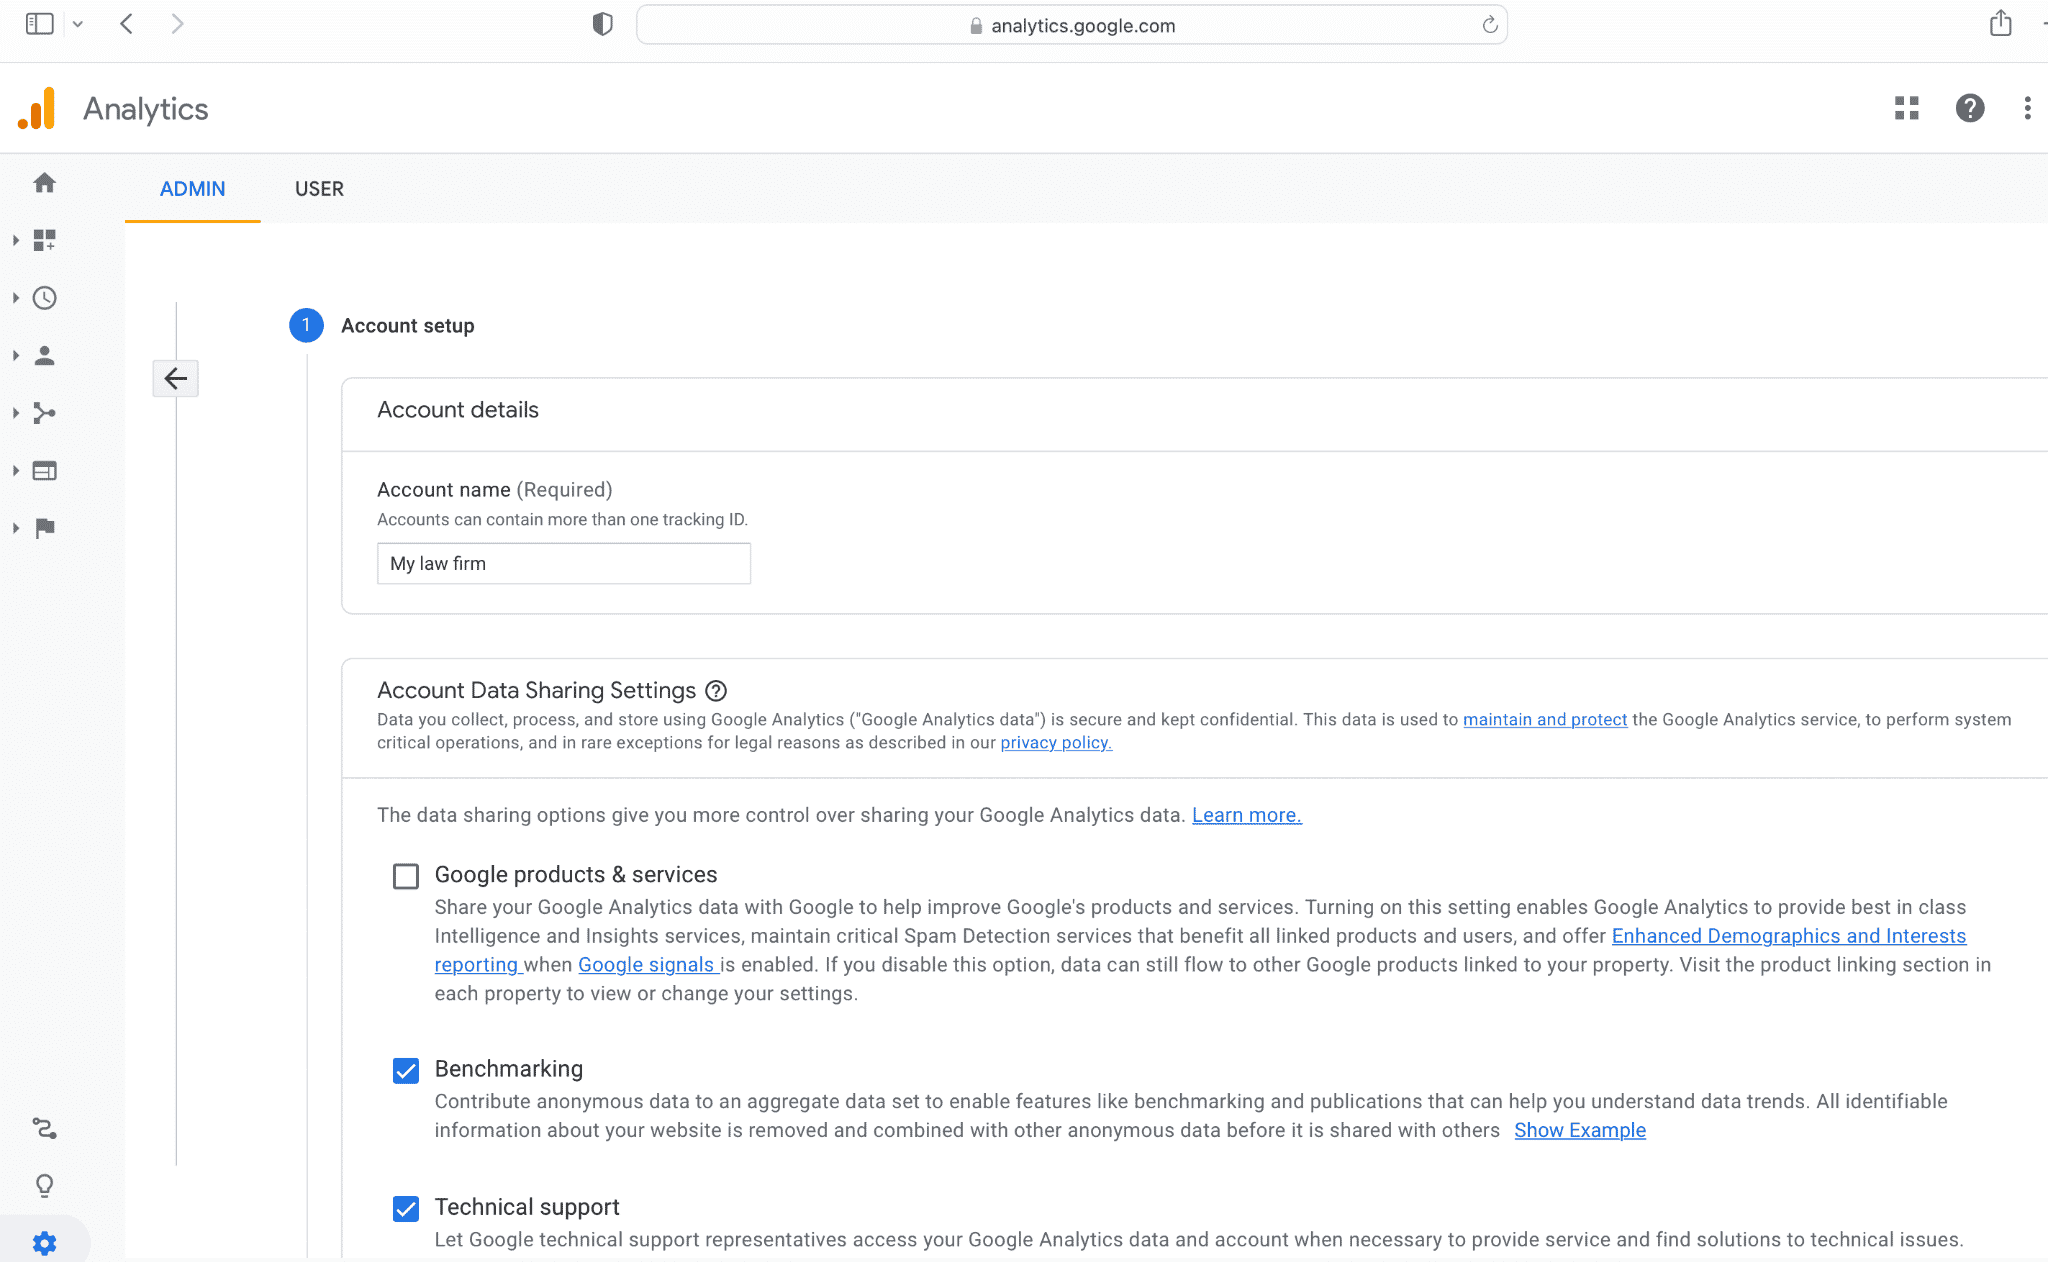Open the Conversions flag icon
Image resolution: width=2048 pixels, height=1262 pixels.
pos(44,528)
